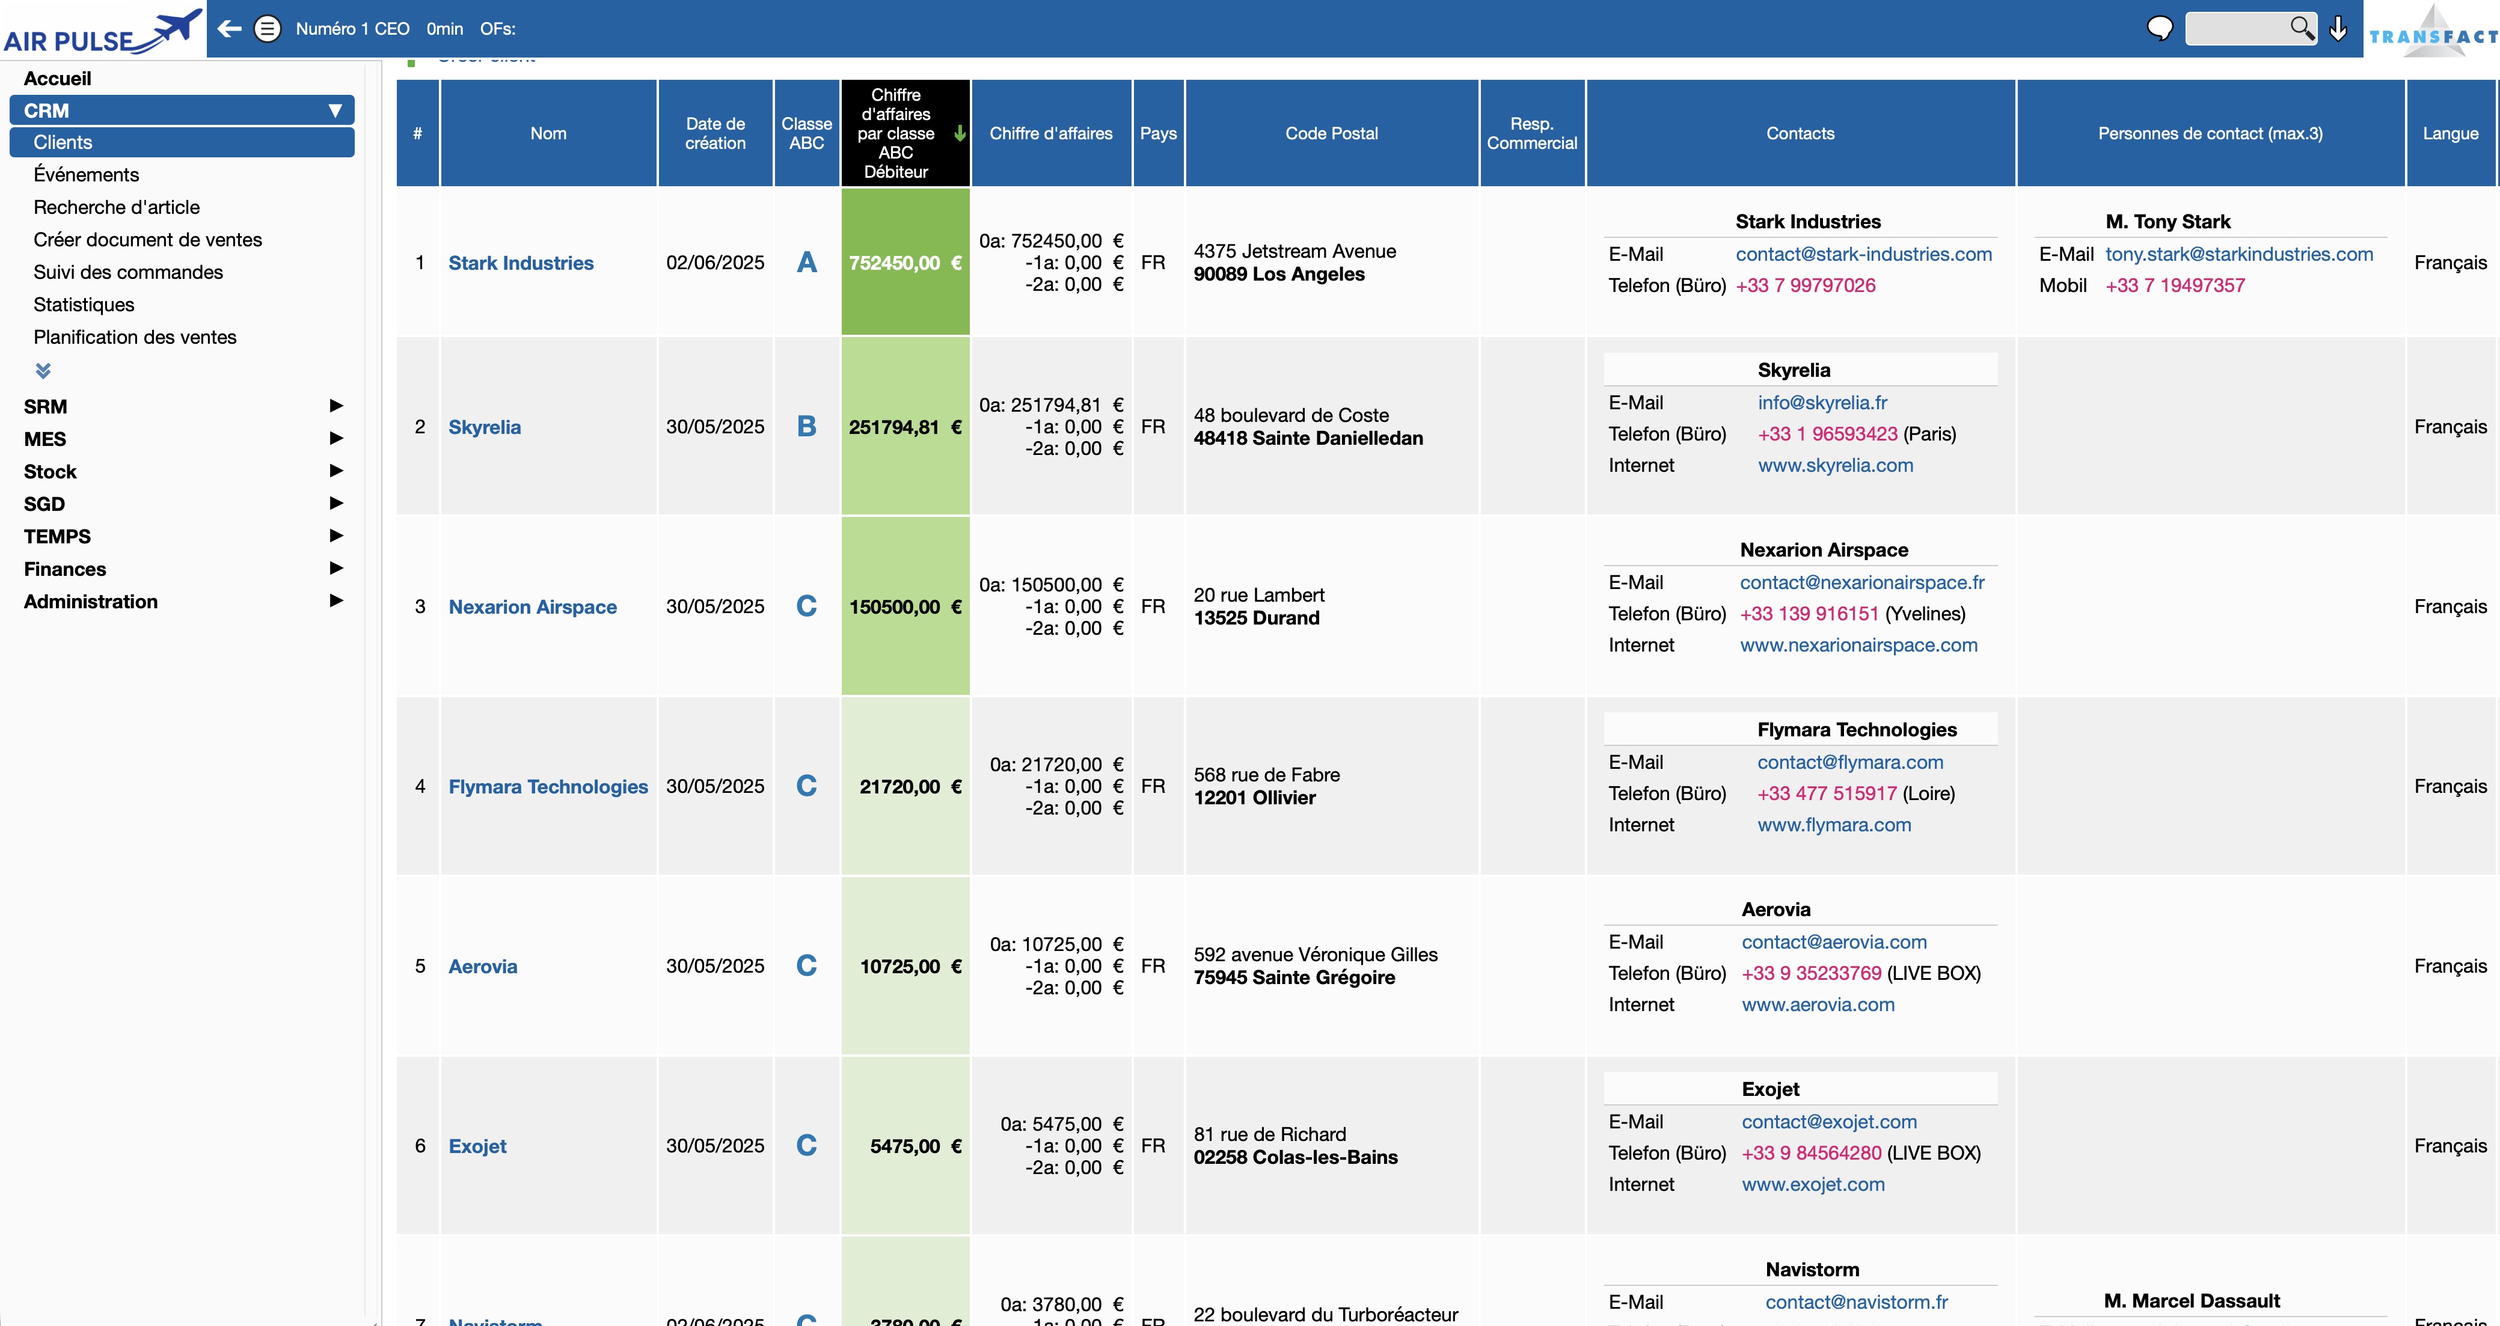
Task: Expand the Finances sidebar section
Action: click(336, 568)
